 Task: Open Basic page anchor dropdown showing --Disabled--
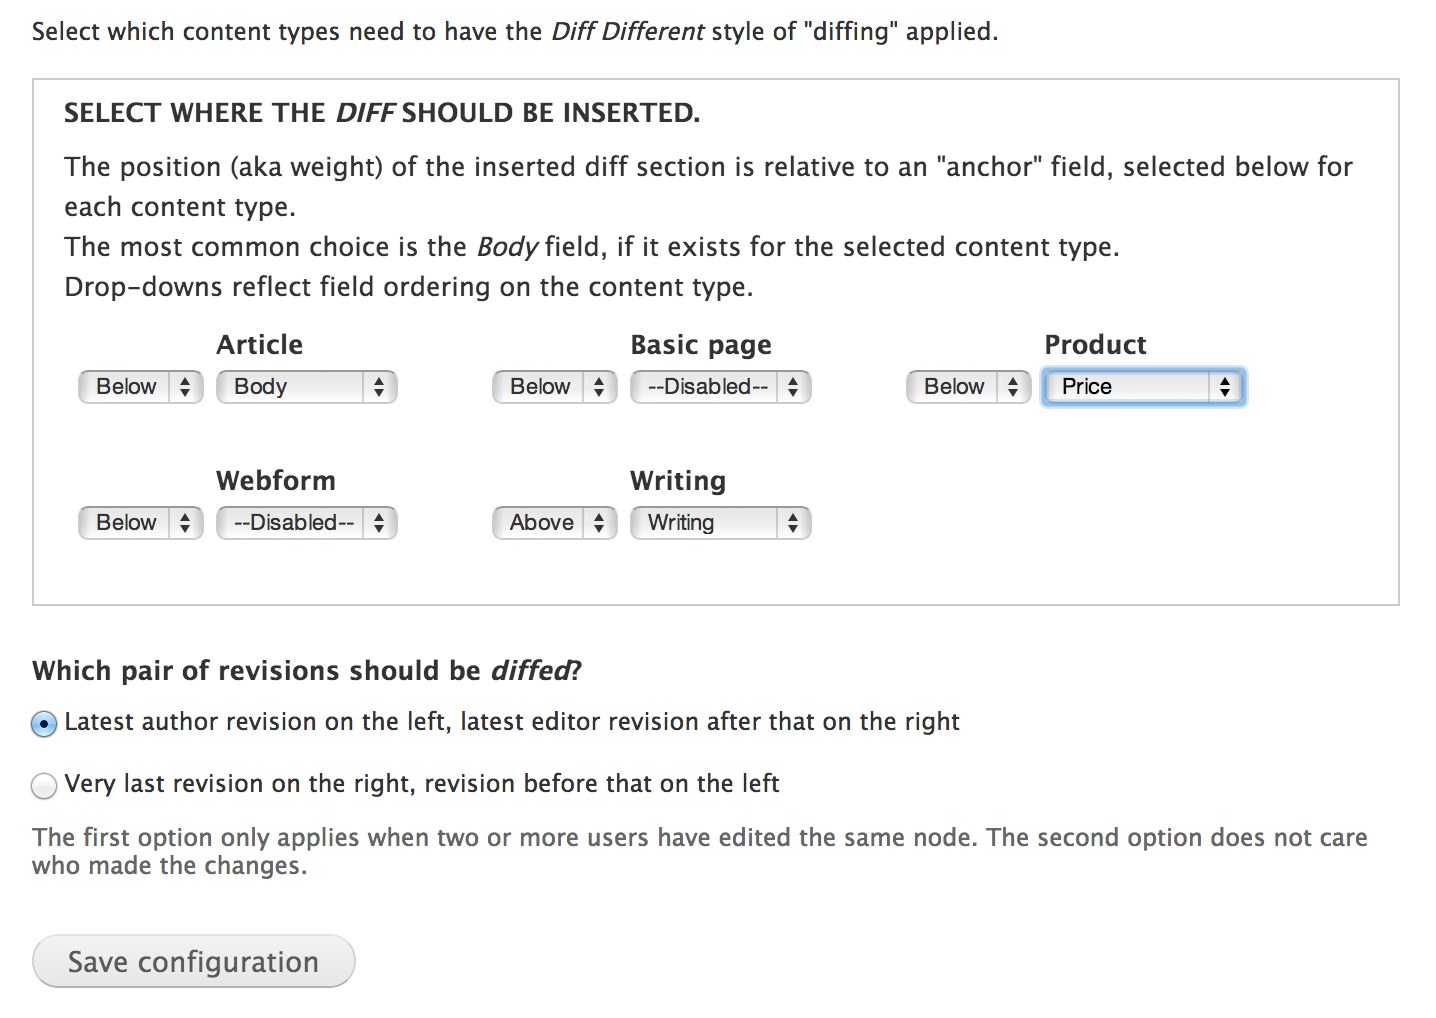point(721,387)
